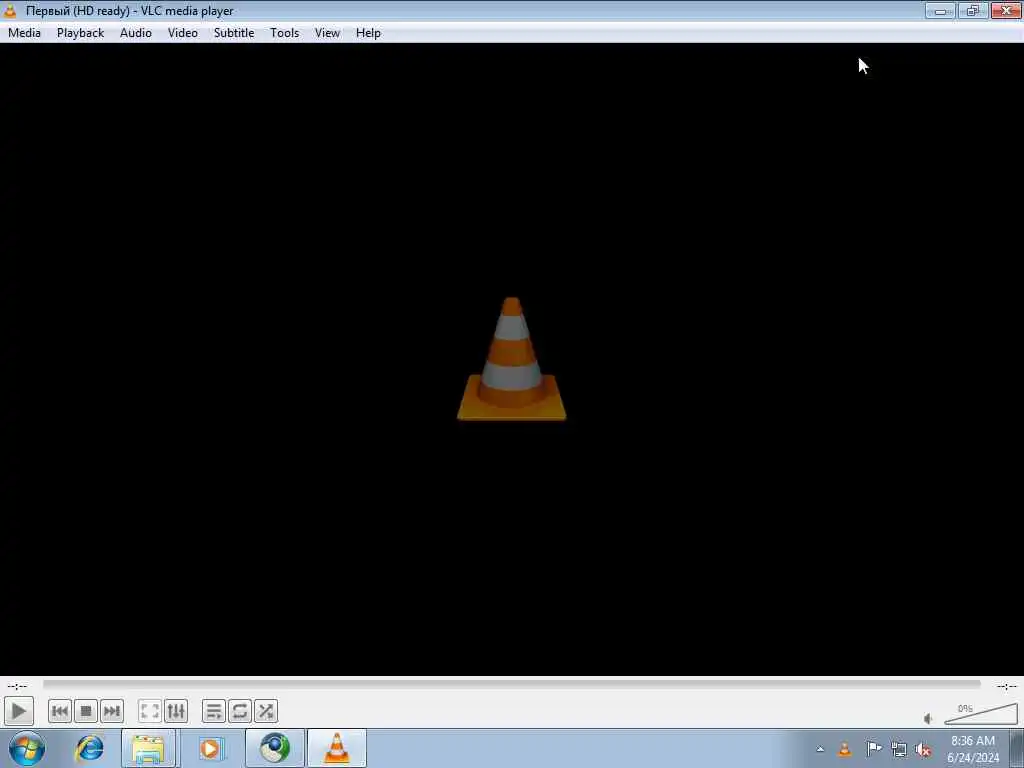Toggle loop repeat mode
Image resolution: width=1024 pixels, height=768 pixels.
click(240, 711)
